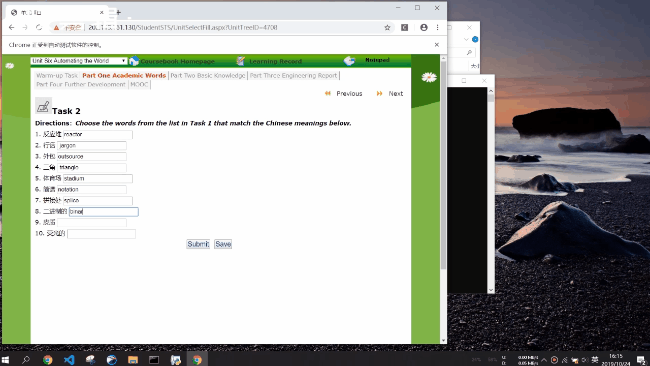Open the Warm-up Task tab
This screenshot has width=650, height=366.
(x=57, y=75)
